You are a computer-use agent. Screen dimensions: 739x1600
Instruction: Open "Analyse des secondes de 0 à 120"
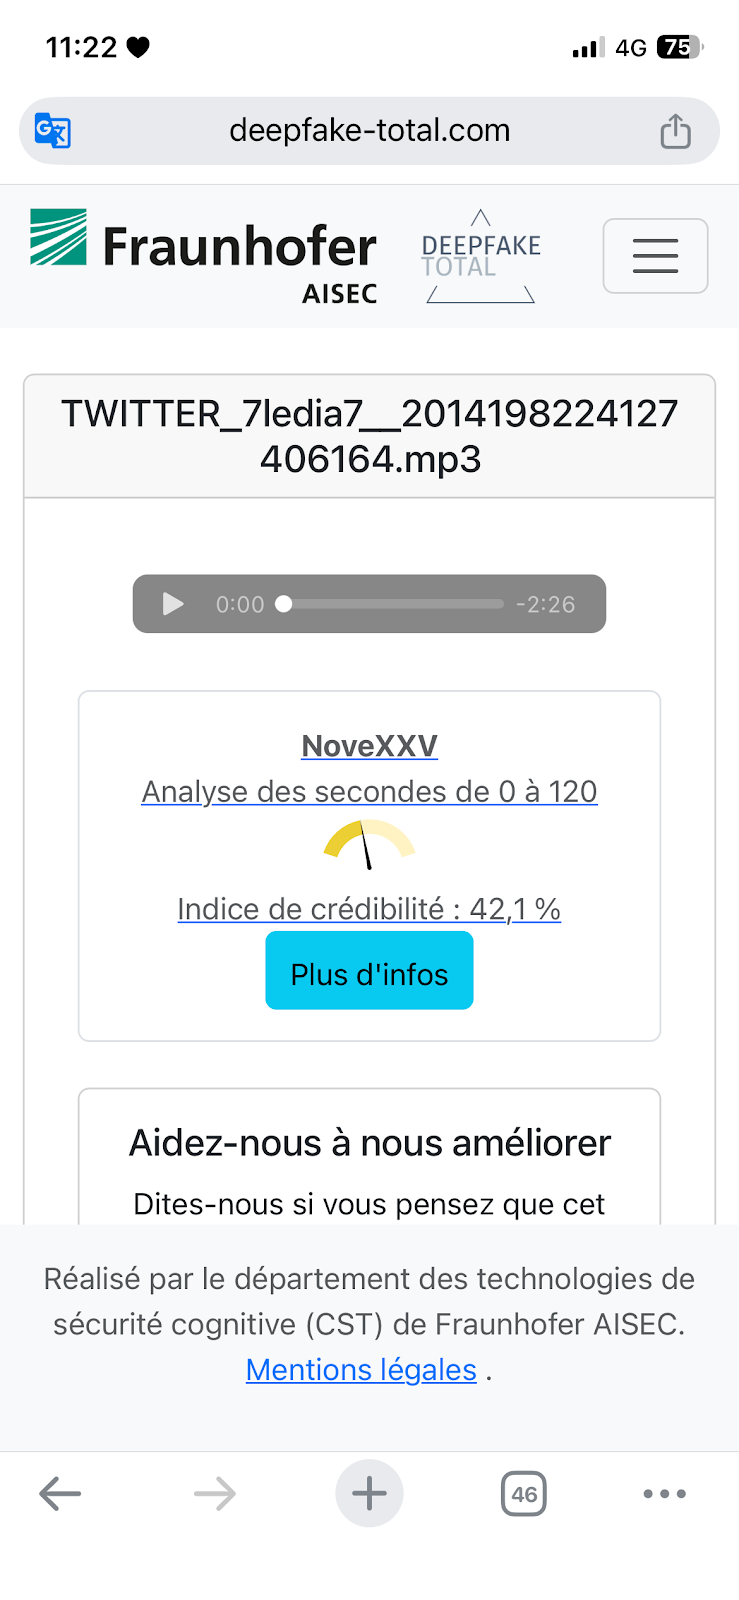coord(369,792)
